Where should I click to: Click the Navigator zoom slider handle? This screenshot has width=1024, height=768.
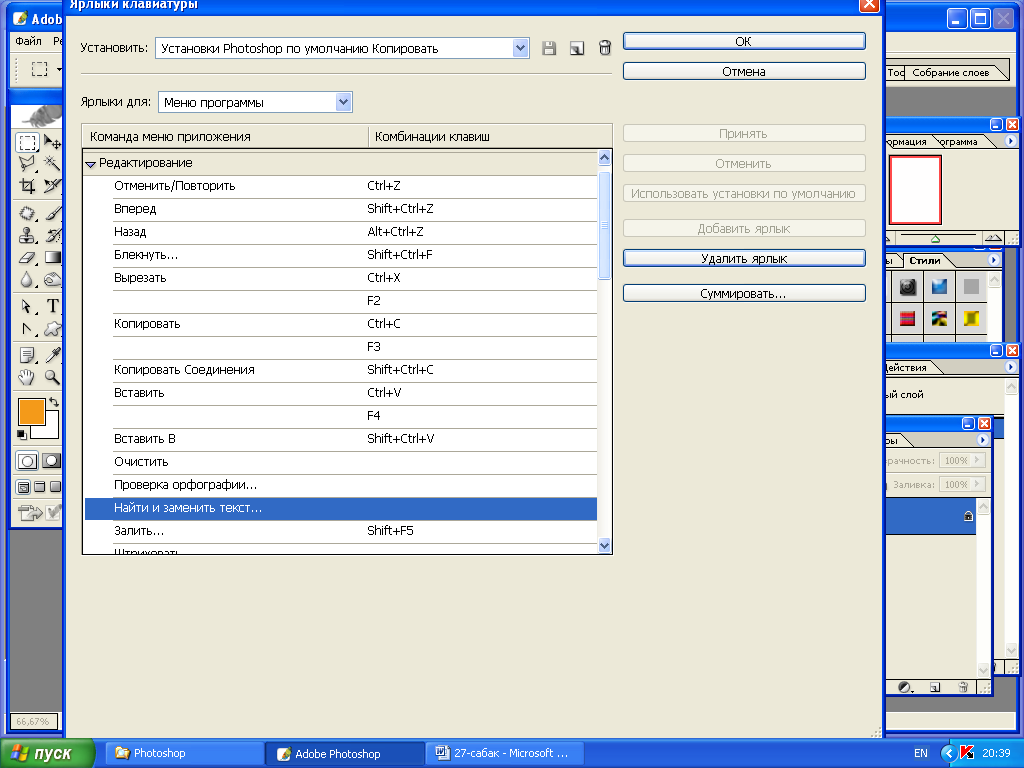935,239
